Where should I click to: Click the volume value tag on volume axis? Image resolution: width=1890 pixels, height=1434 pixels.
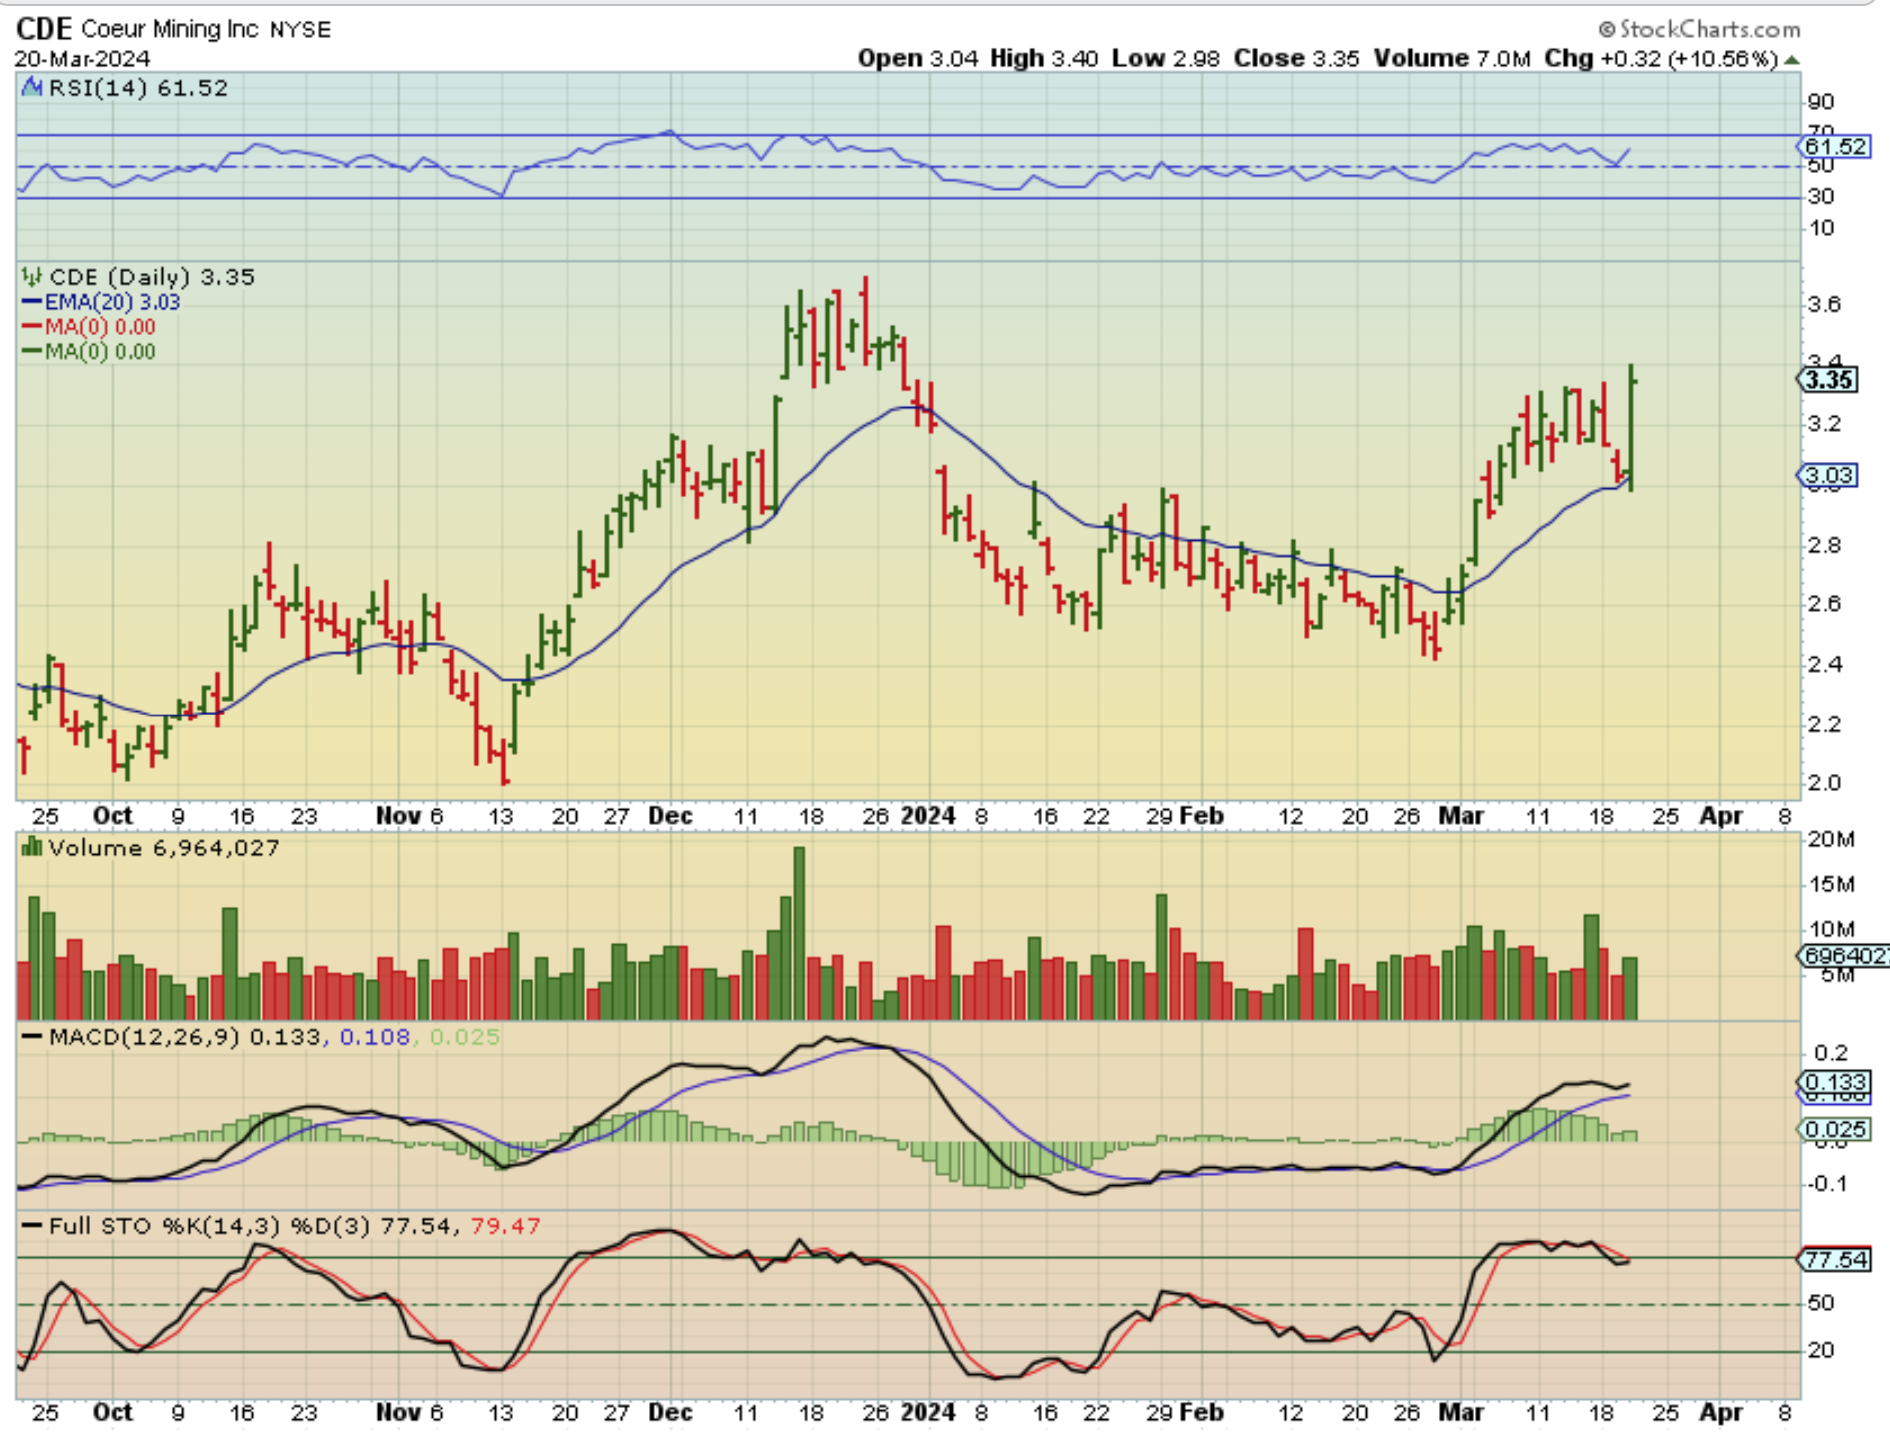[1844, 956]
